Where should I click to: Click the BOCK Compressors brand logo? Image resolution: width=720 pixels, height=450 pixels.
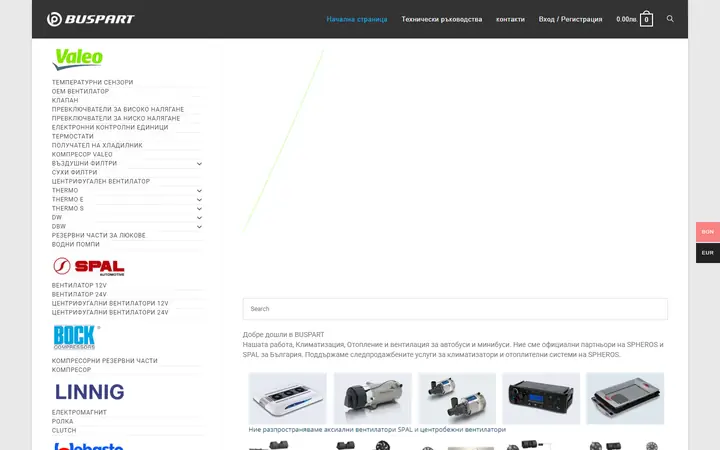point(76,338)
